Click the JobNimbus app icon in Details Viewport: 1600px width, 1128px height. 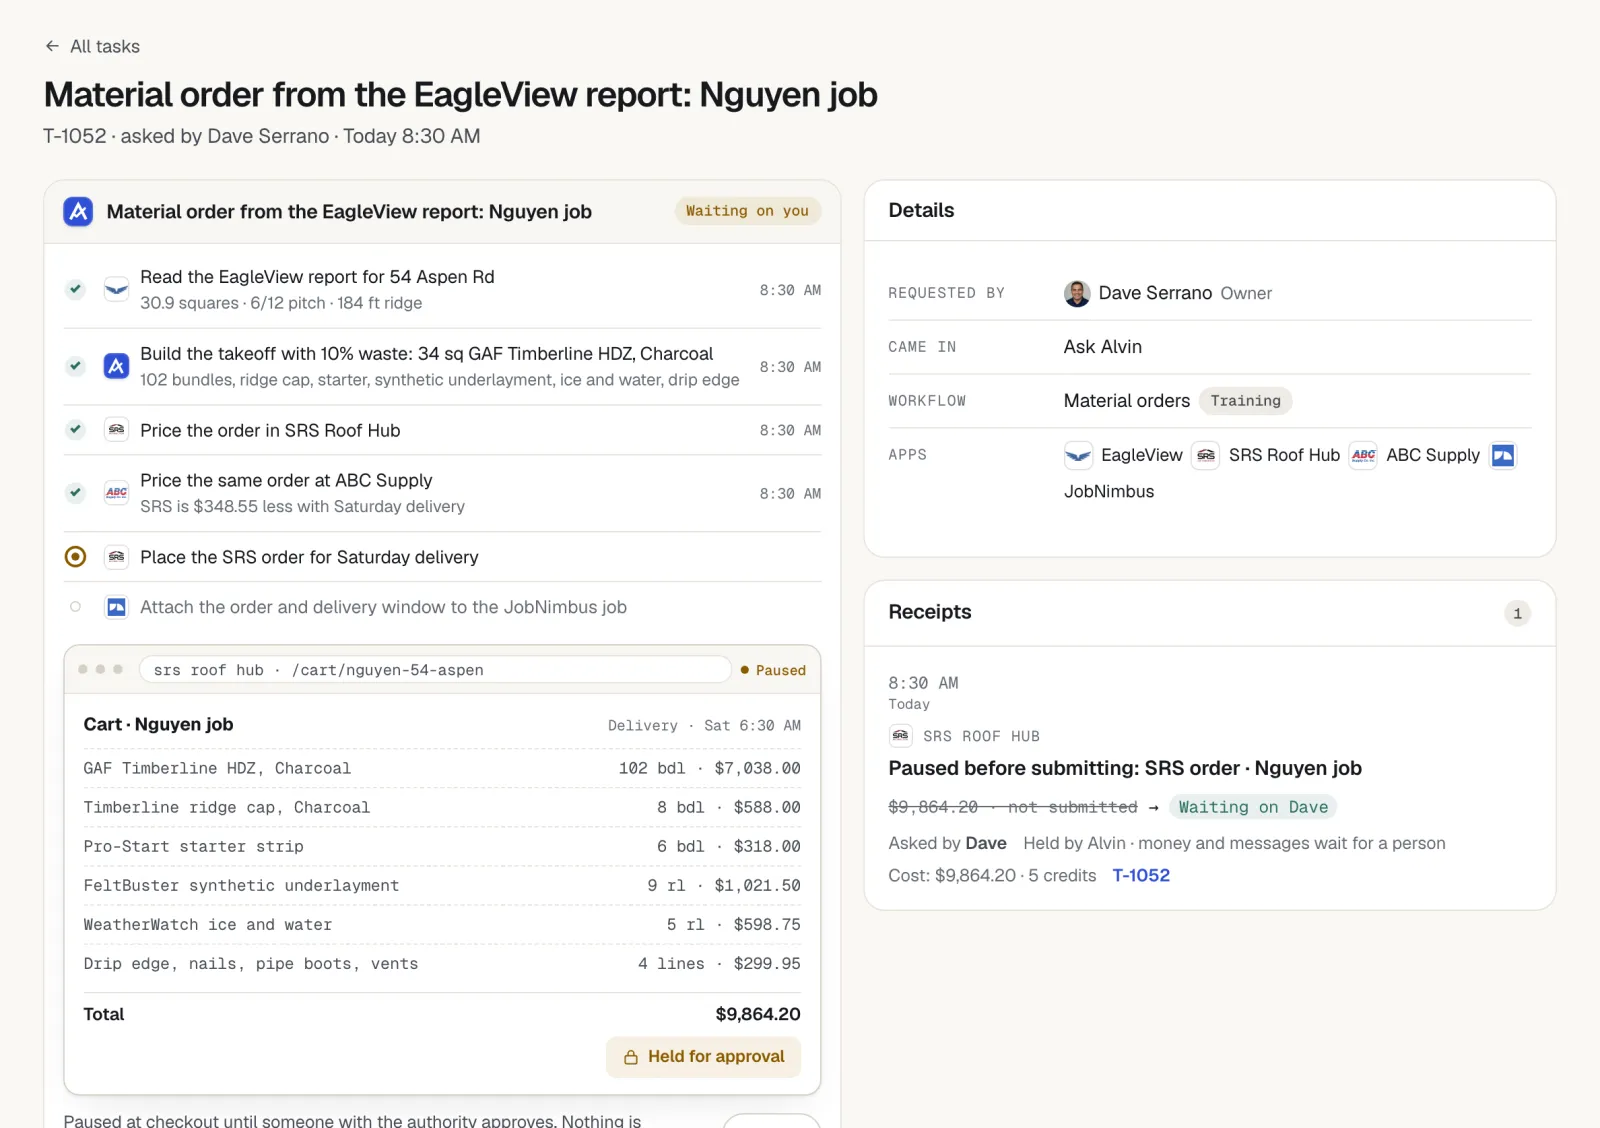[x=1503, y=455]
